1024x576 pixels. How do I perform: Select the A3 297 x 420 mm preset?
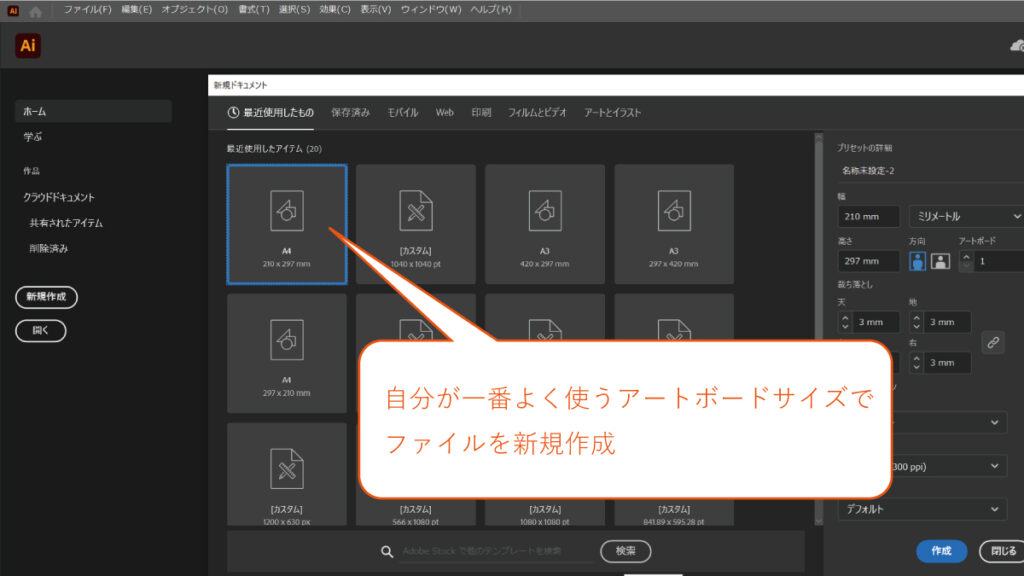(x=674, y=224)
